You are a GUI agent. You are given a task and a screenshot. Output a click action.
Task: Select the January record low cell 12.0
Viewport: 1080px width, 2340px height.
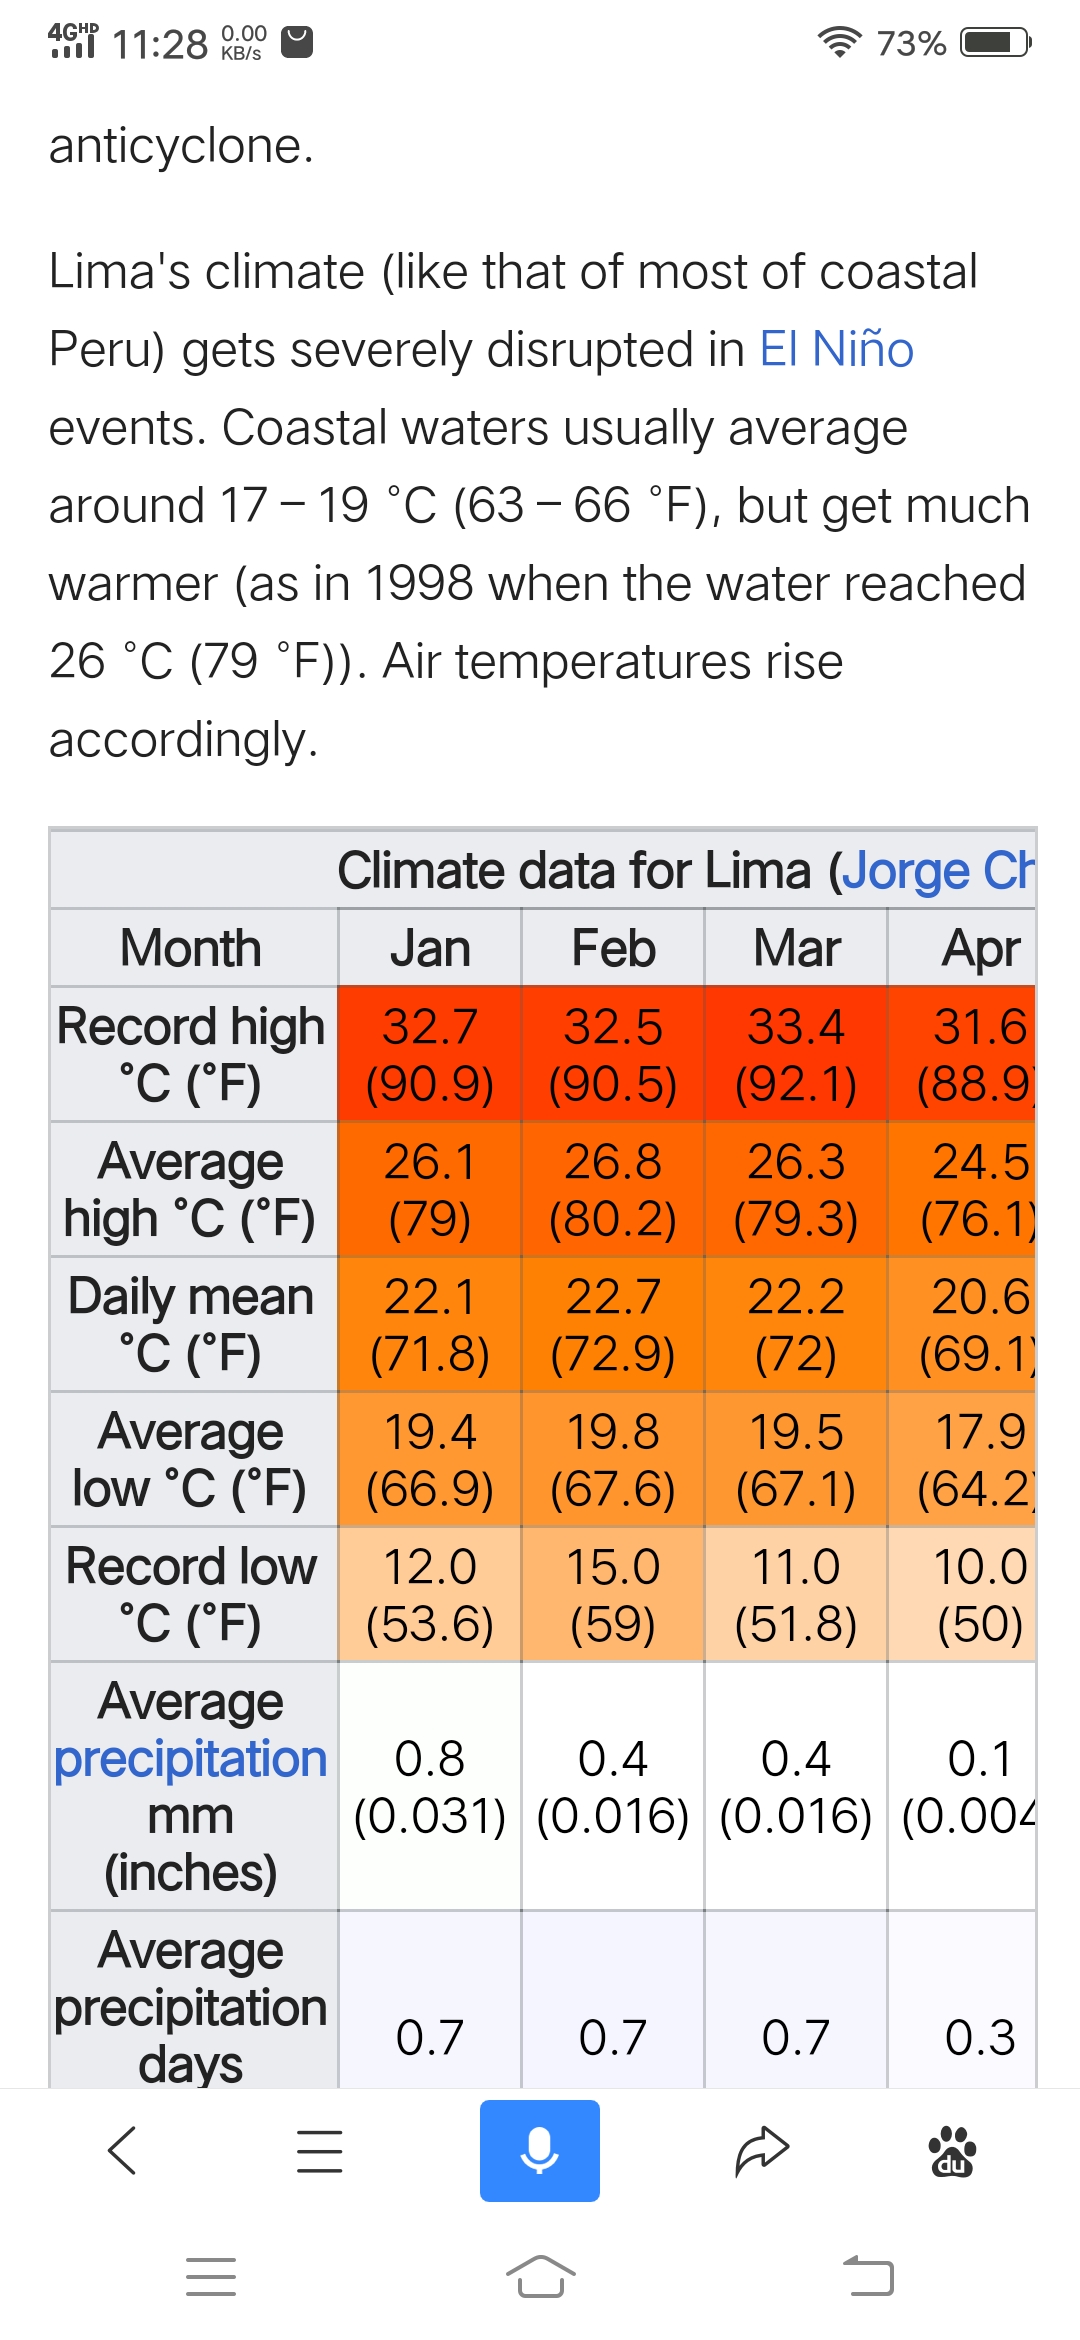[x=430, y=1594]
